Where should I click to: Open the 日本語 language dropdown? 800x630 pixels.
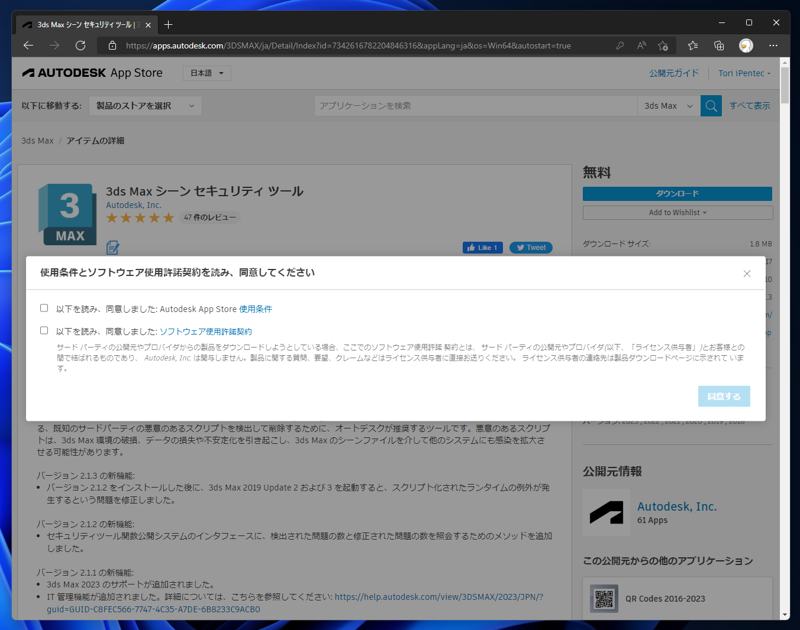(x=207, y=73)
